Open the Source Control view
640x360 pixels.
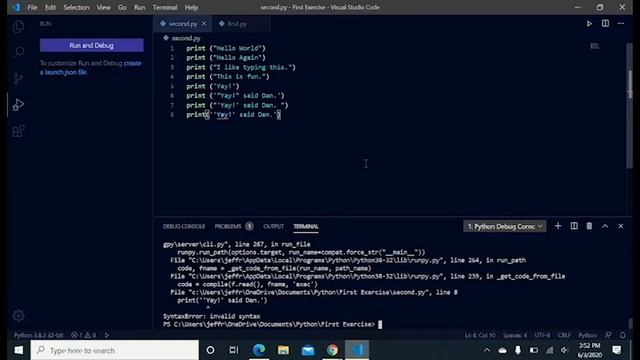[18, 78]
